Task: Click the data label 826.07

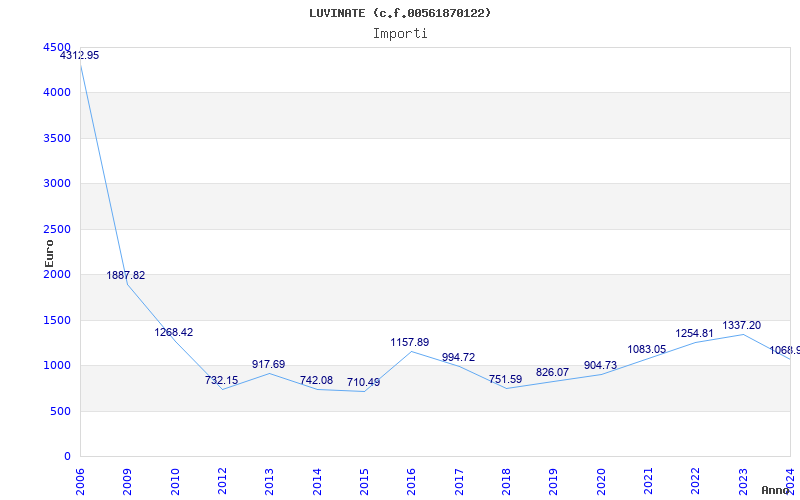Action: pyautogui.click(x=552, y=372)
